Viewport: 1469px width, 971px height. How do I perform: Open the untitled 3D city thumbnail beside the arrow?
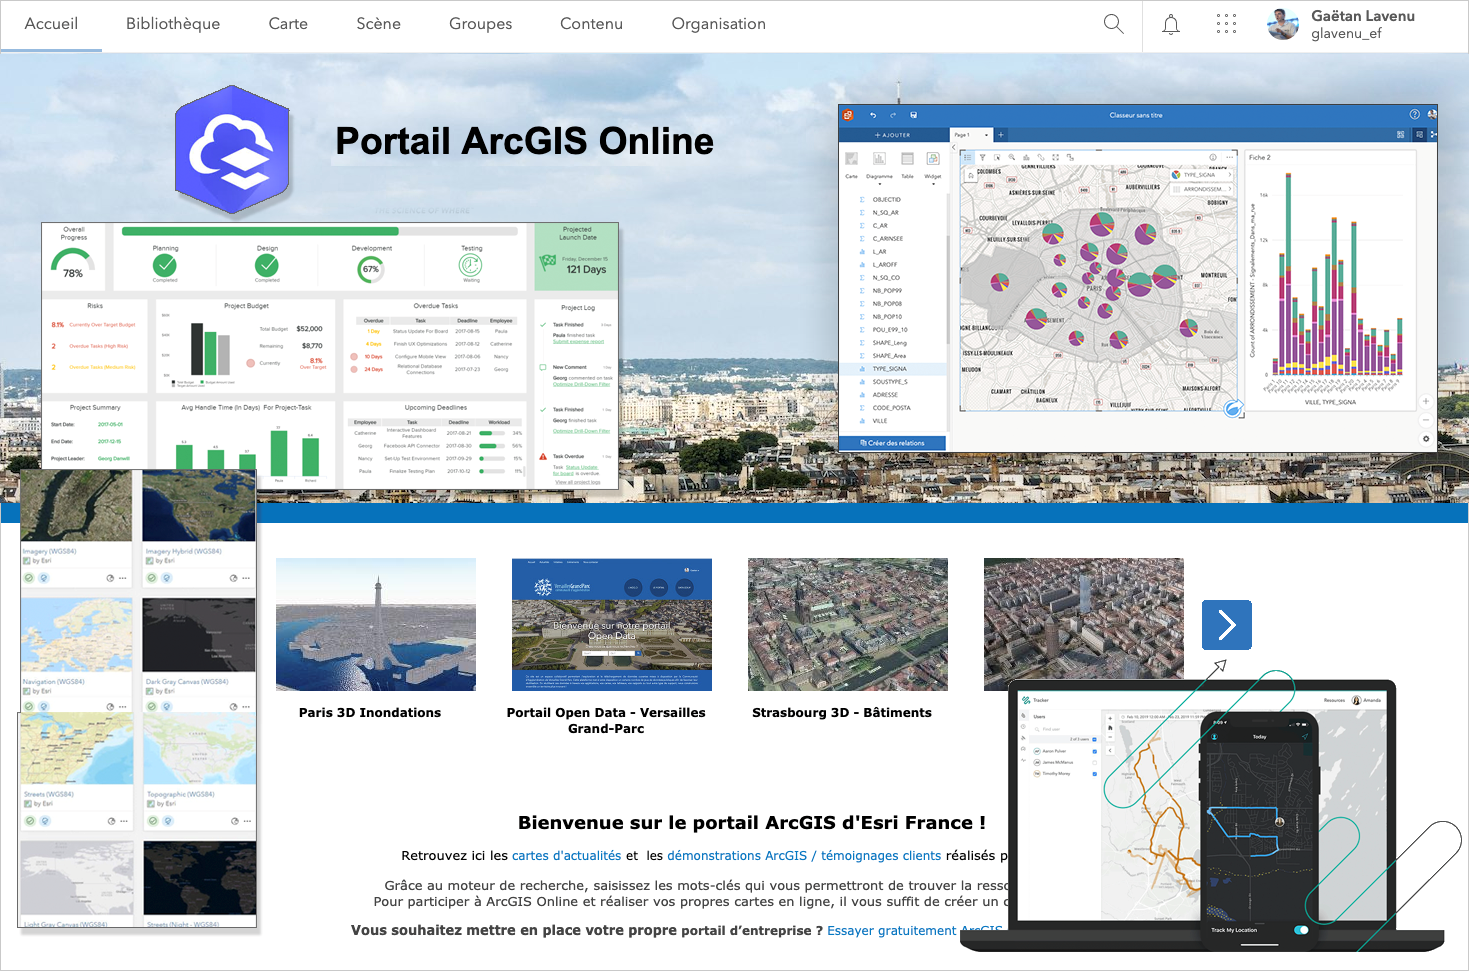point(1084,625)
